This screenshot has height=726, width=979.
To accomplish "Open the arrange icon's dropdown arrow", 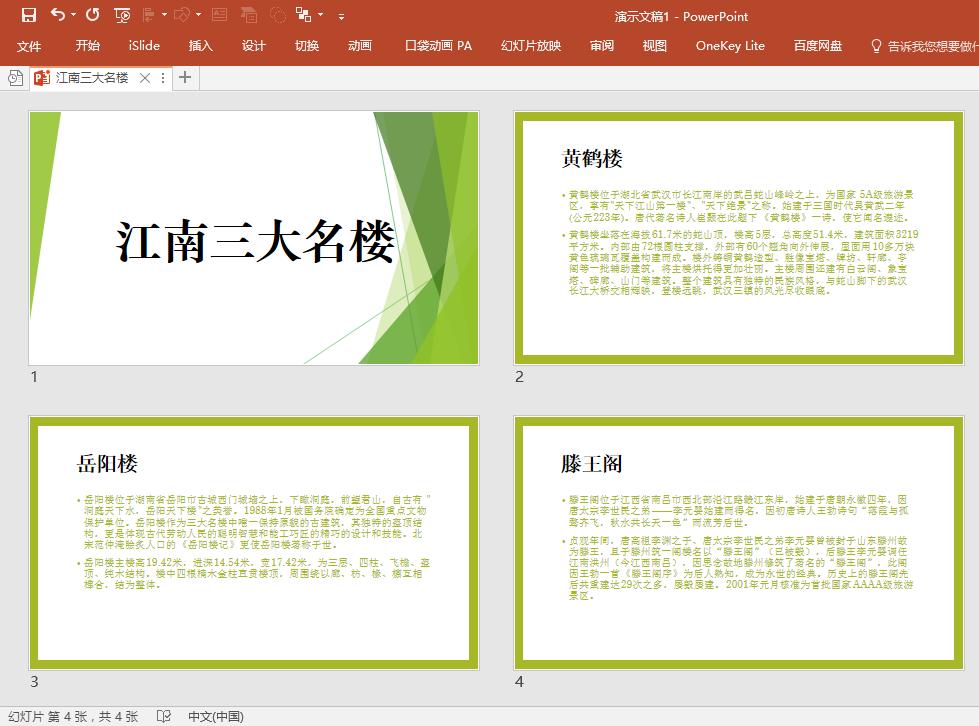I will pyautogui.click(x=320, y=15).
